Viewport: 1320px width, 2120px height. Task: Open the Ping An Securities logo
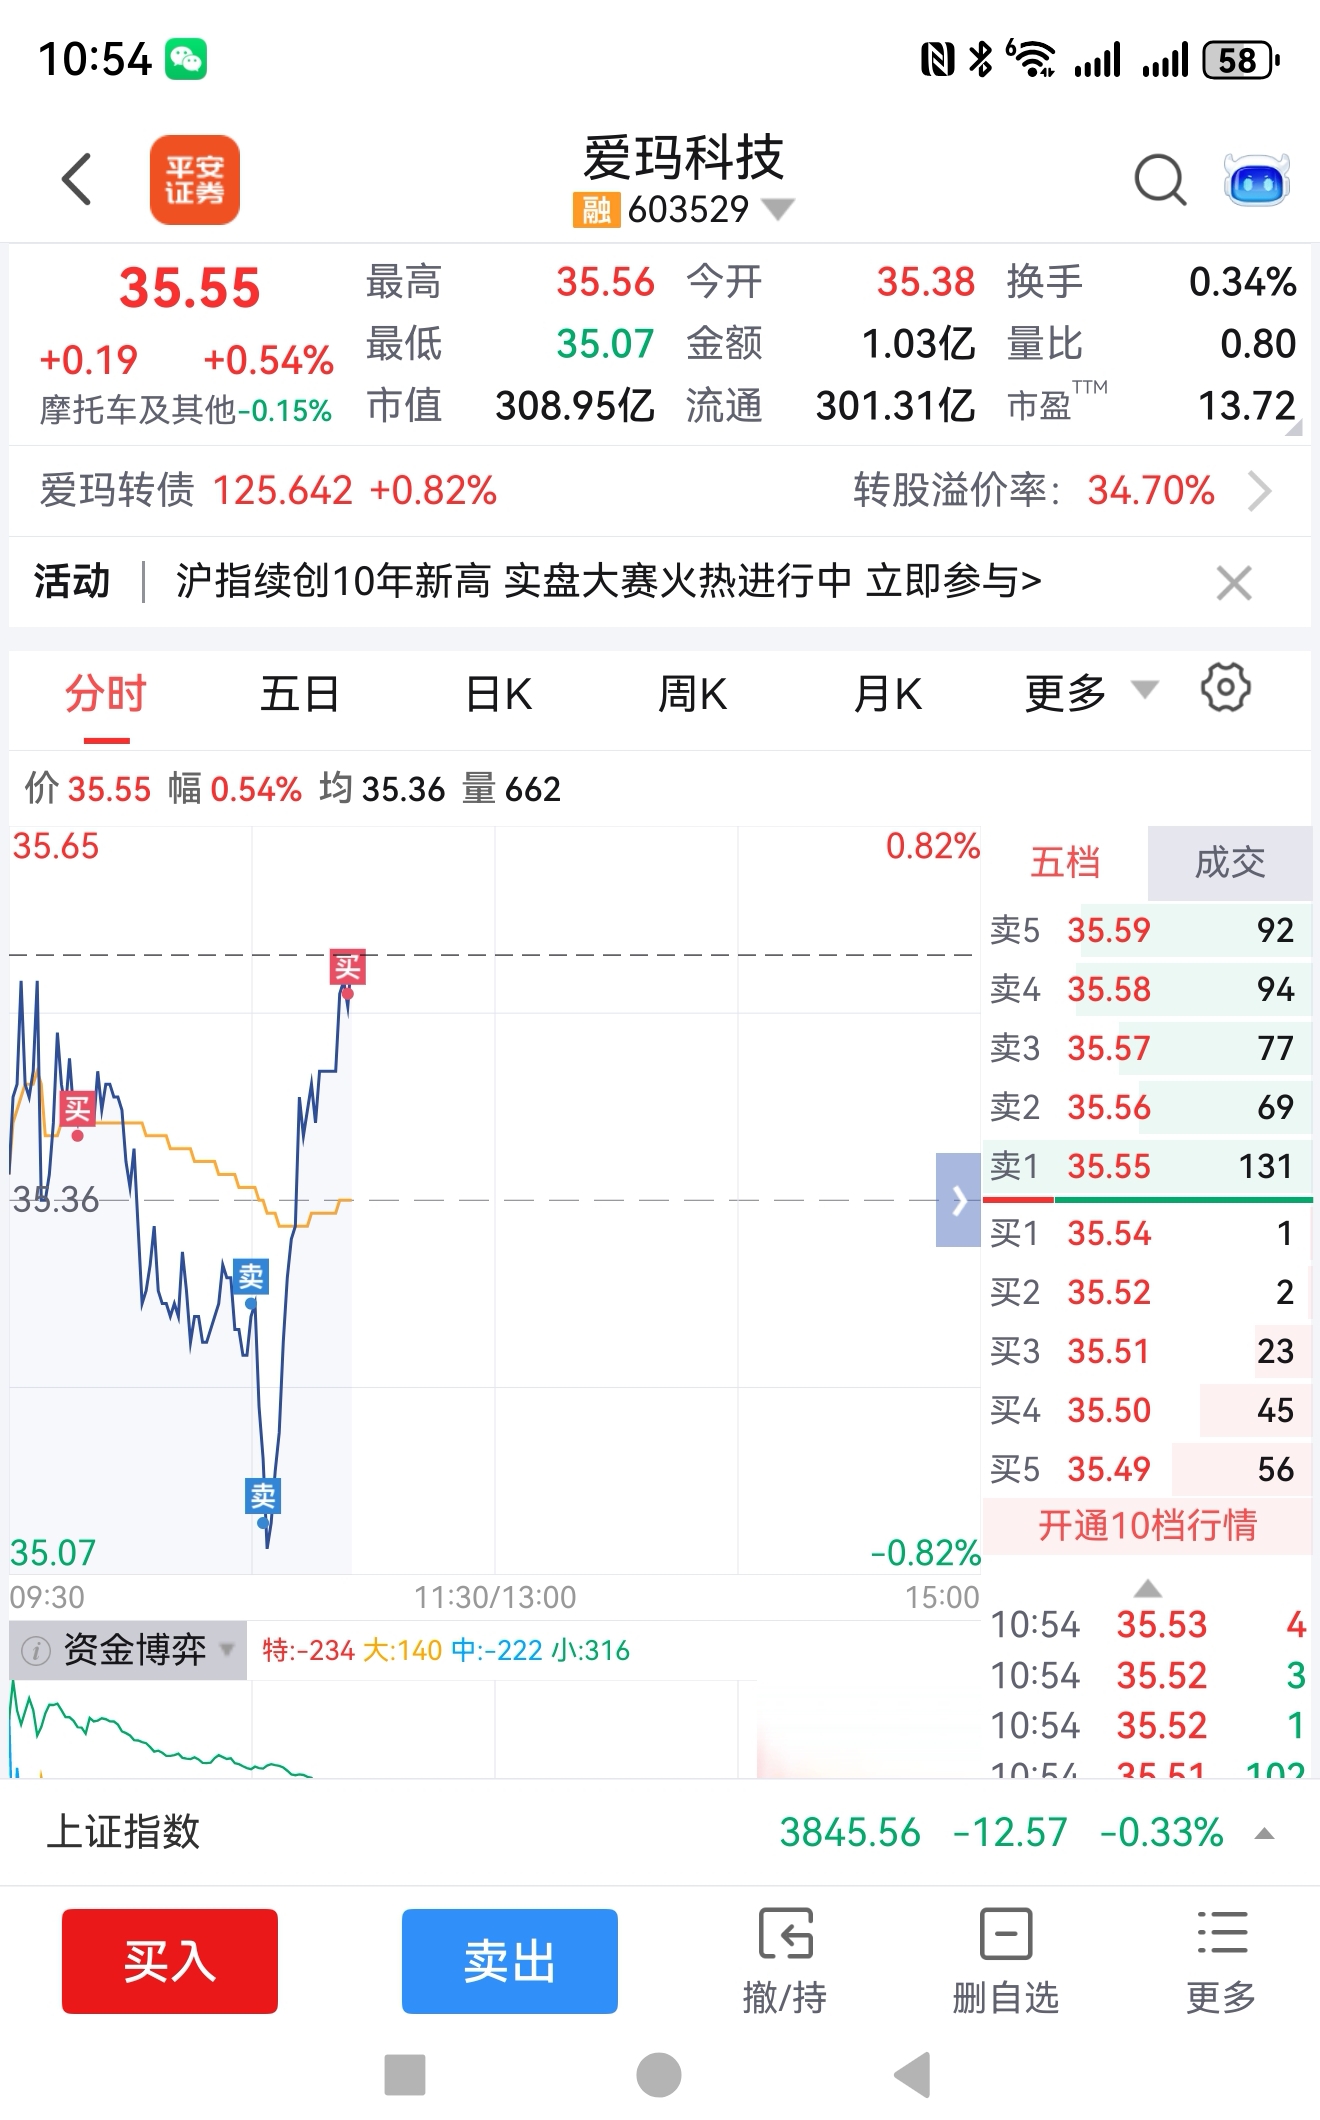point(194,180)
